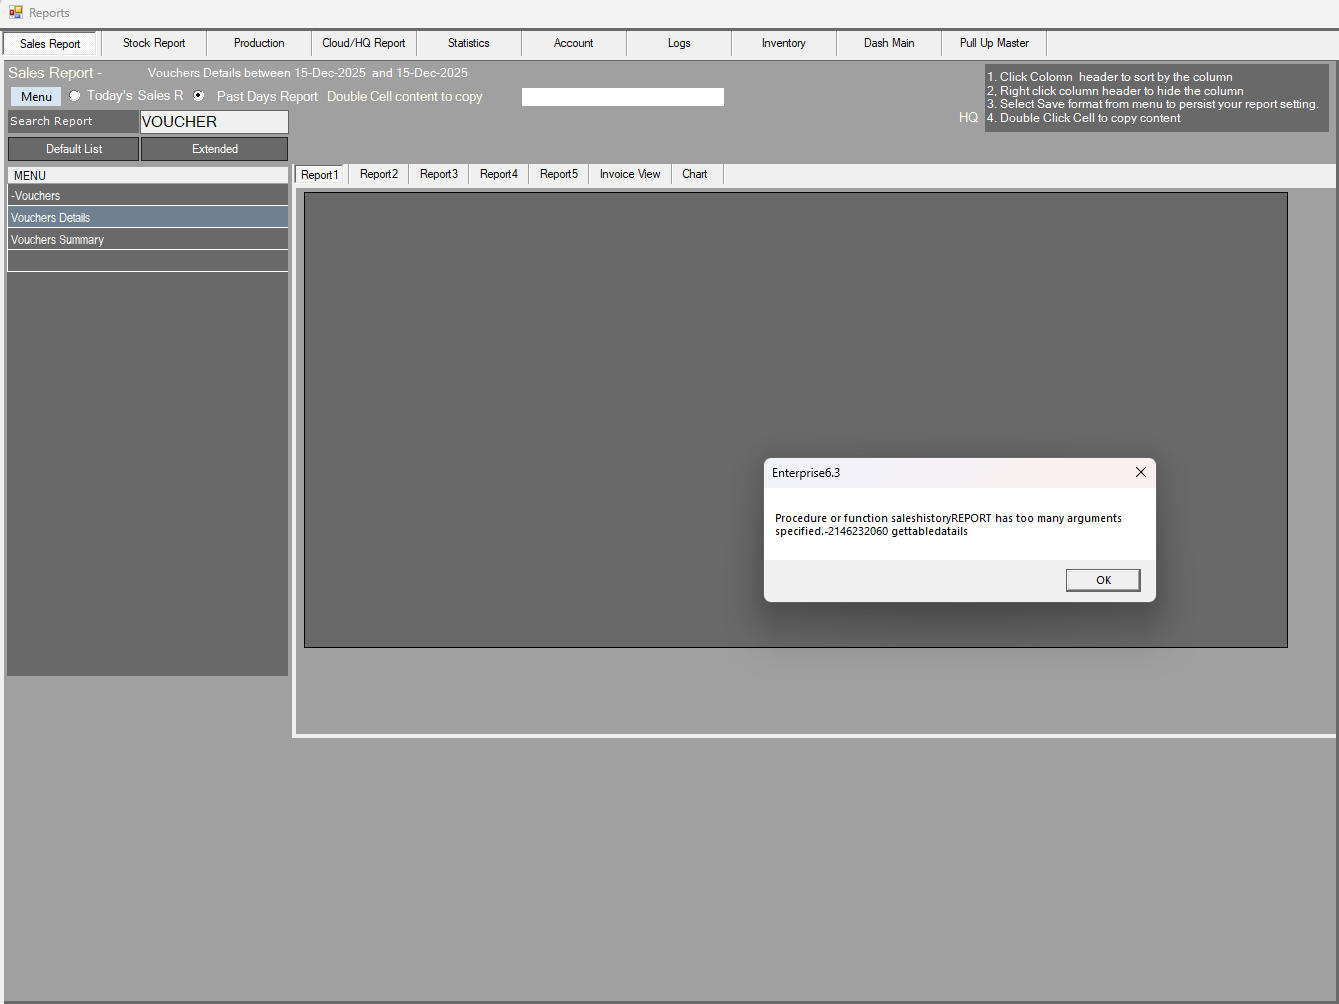Close the Enterprise6.3 dialog with X
This screenshot has width=1339, height=1004.
[1140, 472]
